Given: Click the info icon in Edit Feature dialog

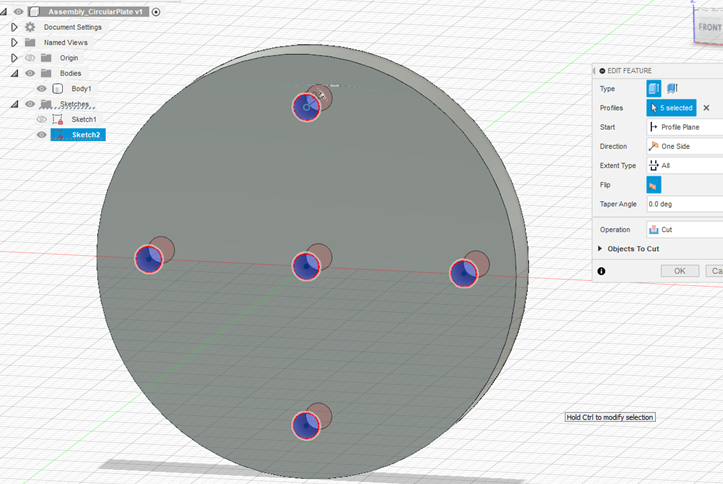Looking at the screenshot, I should coord(601,271).
